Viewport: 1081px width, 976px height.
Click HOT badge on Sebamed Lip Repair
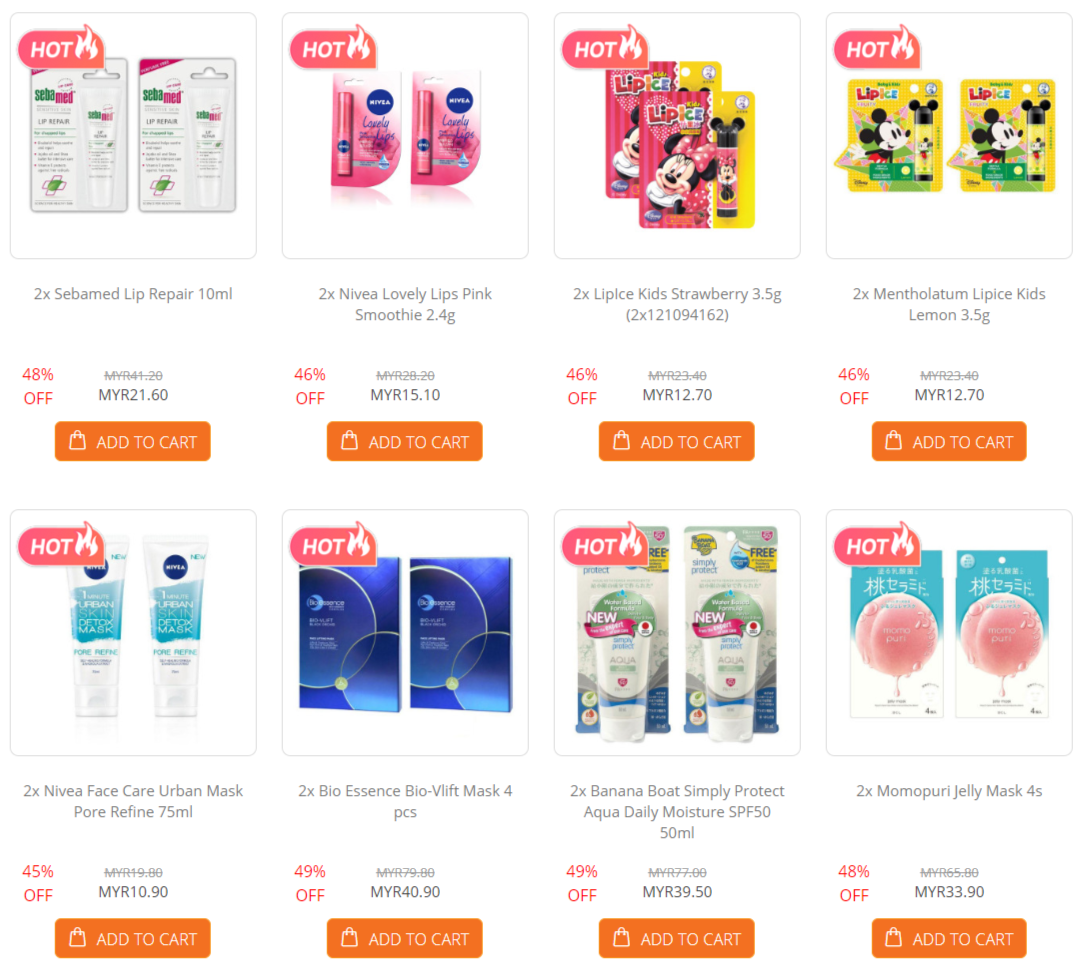tap(61, 47)
